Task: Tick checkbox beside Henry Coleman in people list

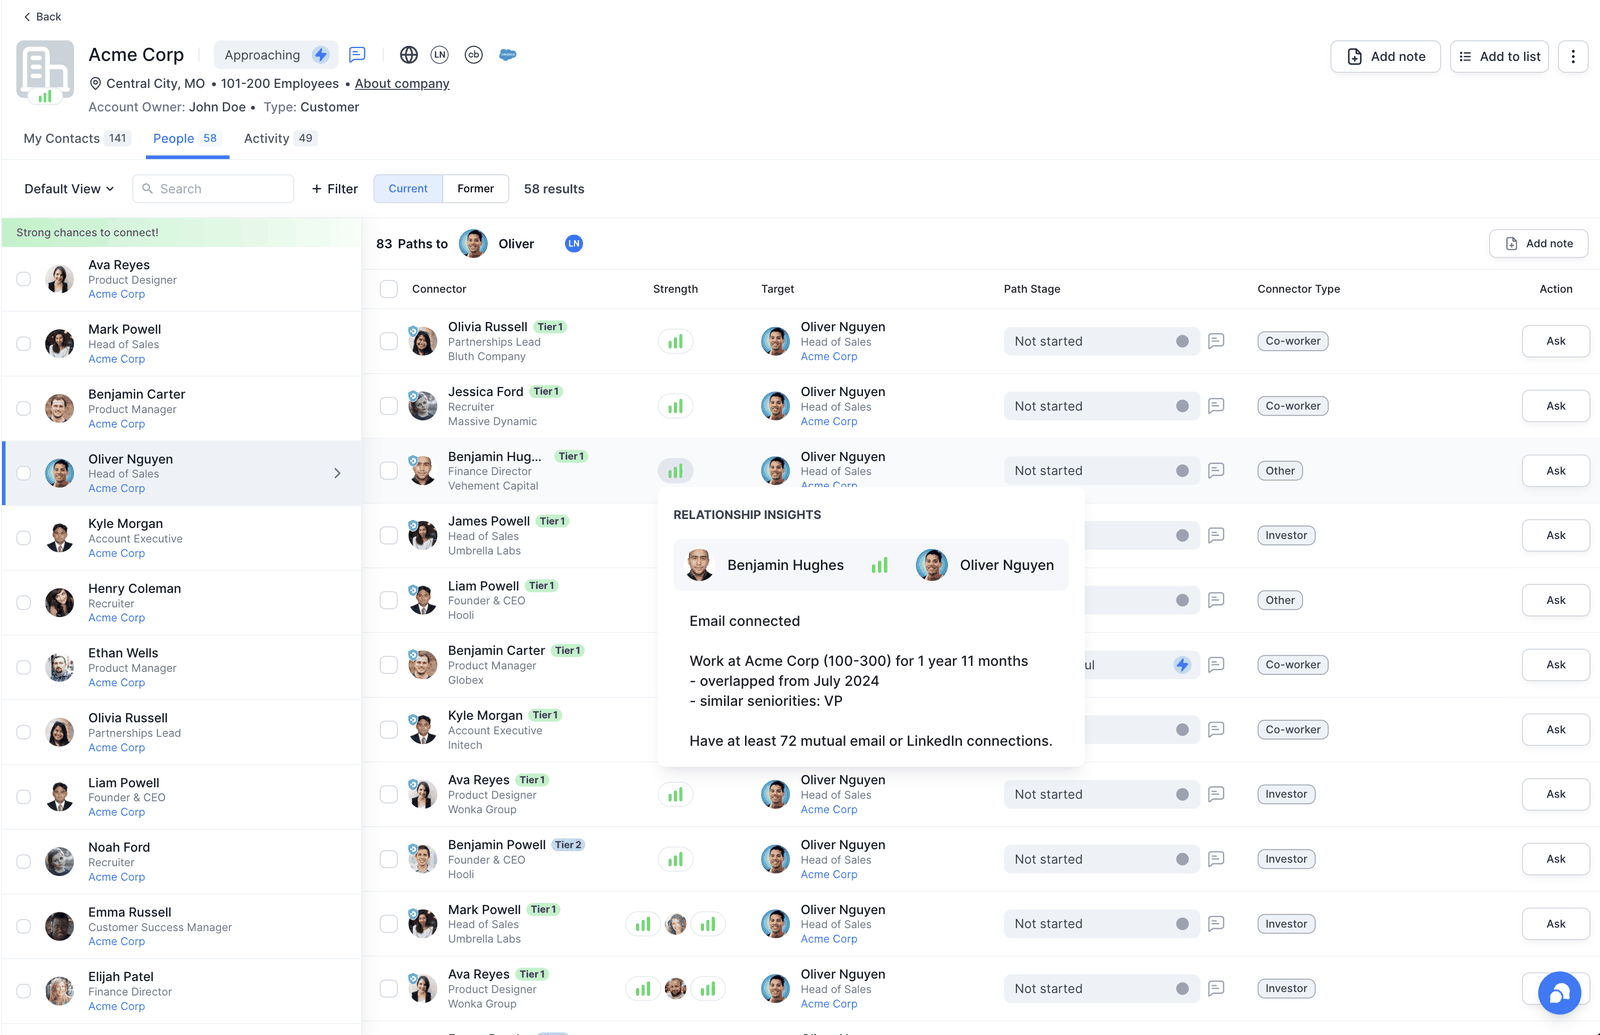Action: pos(23,603)
